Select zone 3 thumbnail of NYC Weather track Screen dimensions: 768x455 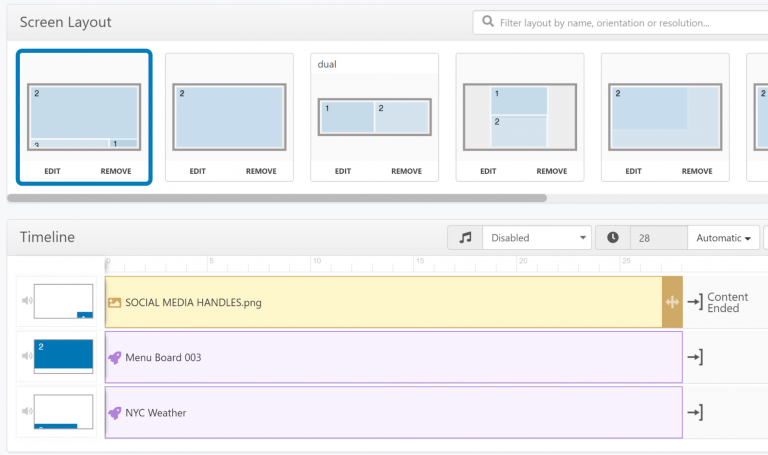[63, 412]
